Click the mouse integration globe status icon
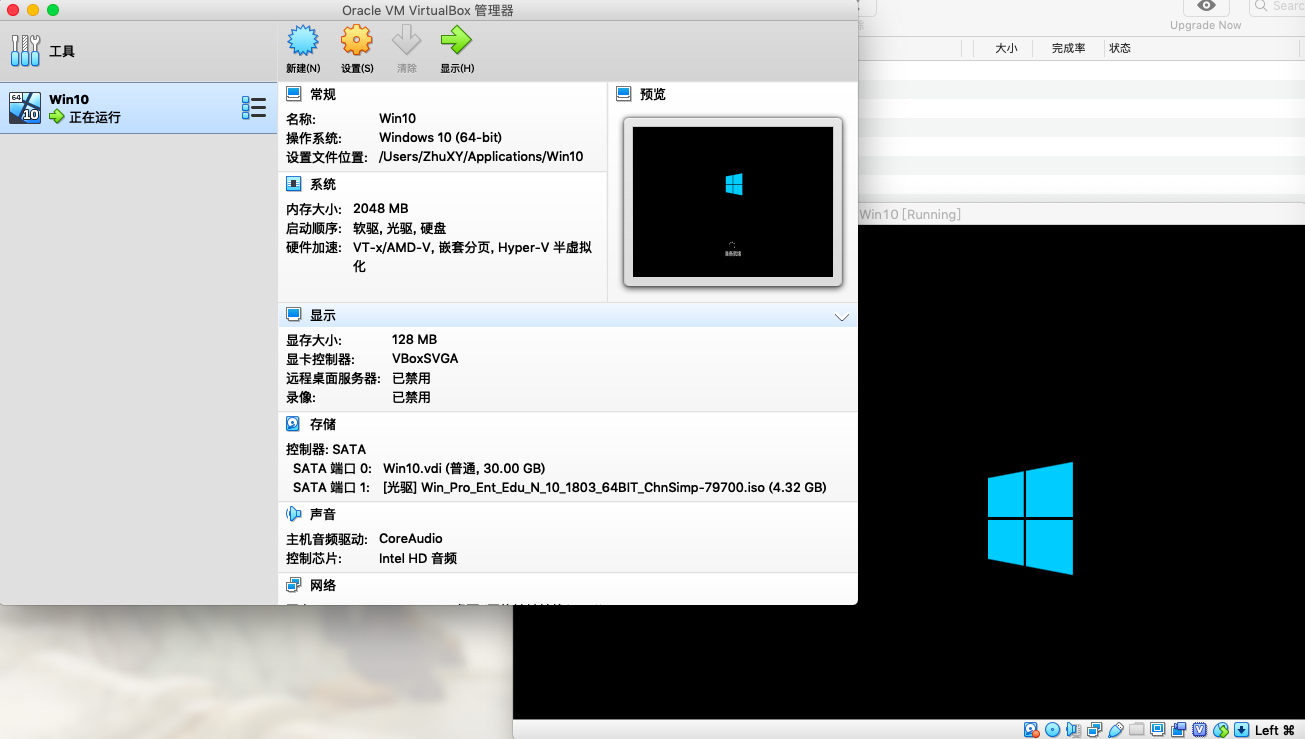This screenshot has width=1305, height=739. click(1220, 730)
